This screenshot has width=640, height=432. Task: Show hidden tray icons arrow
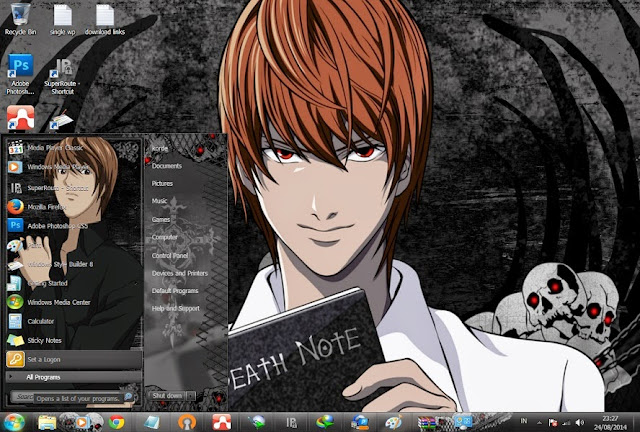coord(540,423)
